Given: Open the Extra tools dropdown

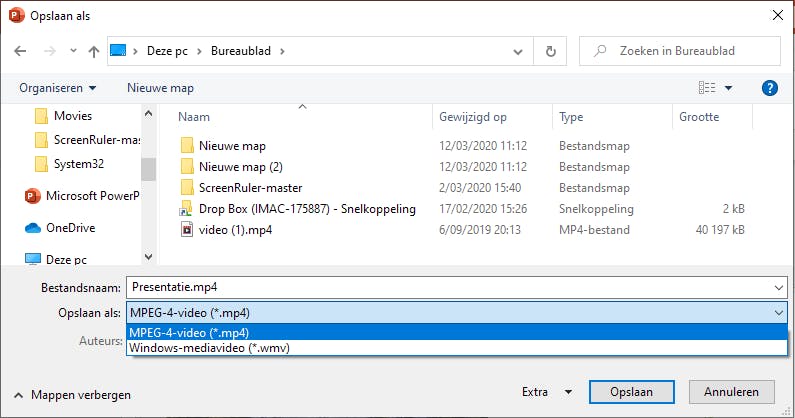Looking at the screenshot, I should 546,392.
